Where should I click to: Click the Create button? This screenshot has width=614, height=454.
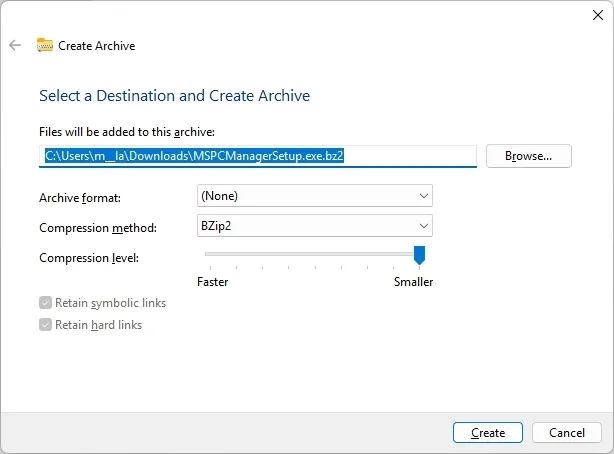click(488, 433)
